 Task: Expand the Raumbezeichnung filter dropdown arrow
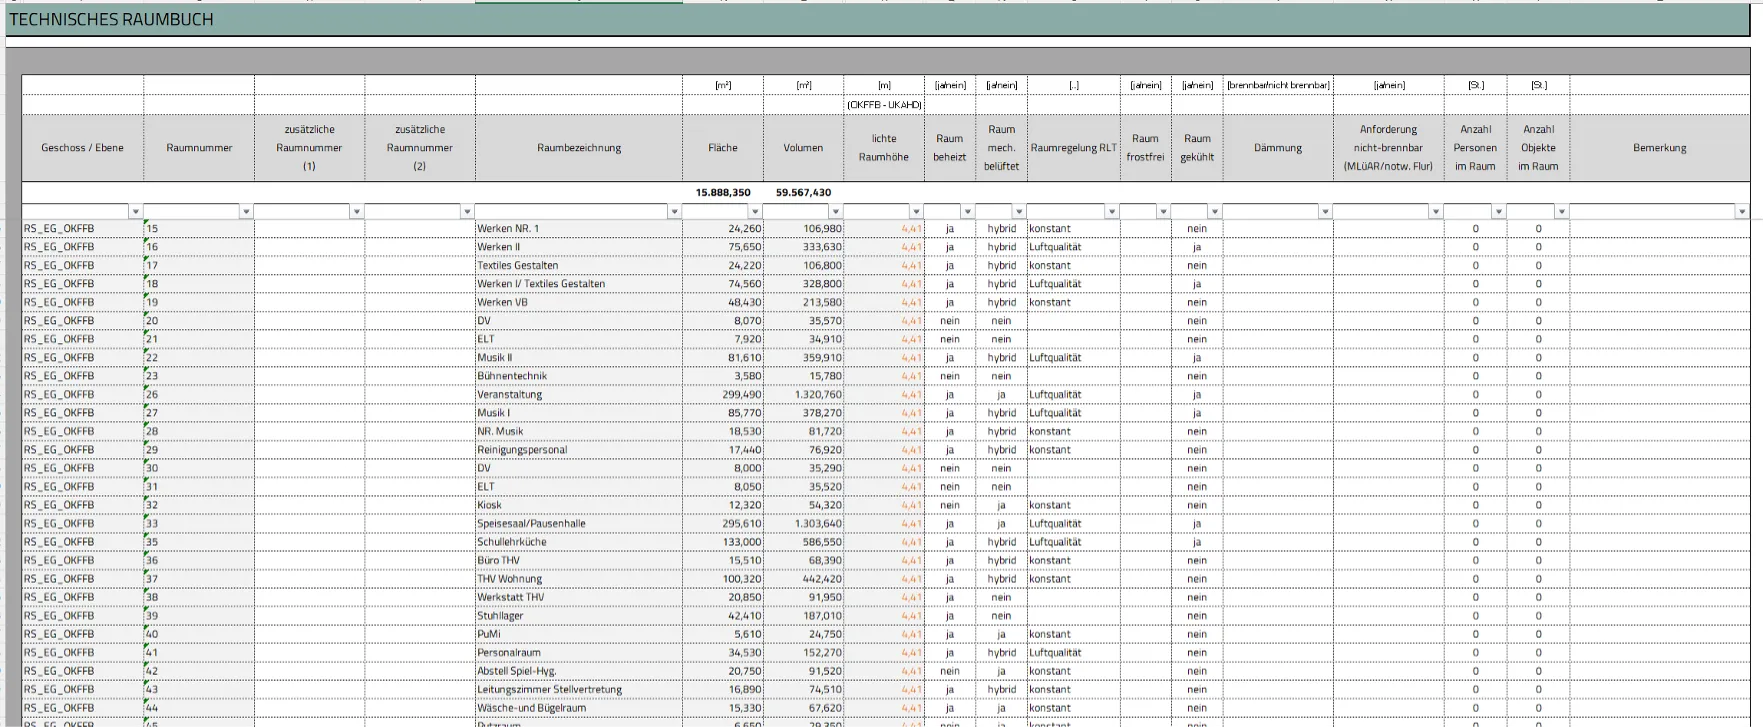pyautogui.click(x=674, y=212)
